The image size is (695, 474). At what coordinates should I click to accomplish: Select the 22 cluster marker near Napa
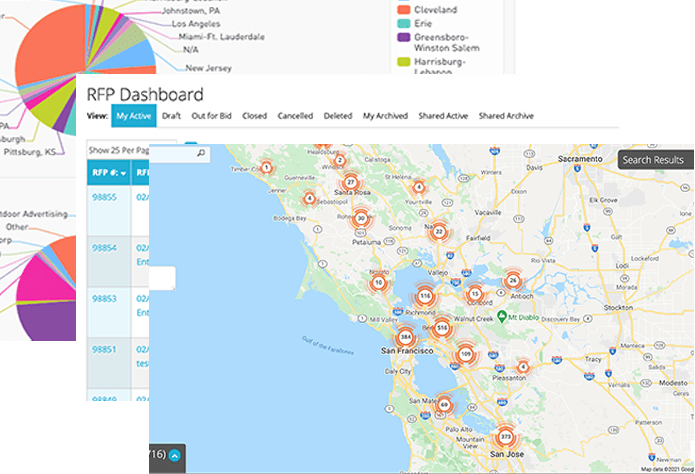[439, 231]
